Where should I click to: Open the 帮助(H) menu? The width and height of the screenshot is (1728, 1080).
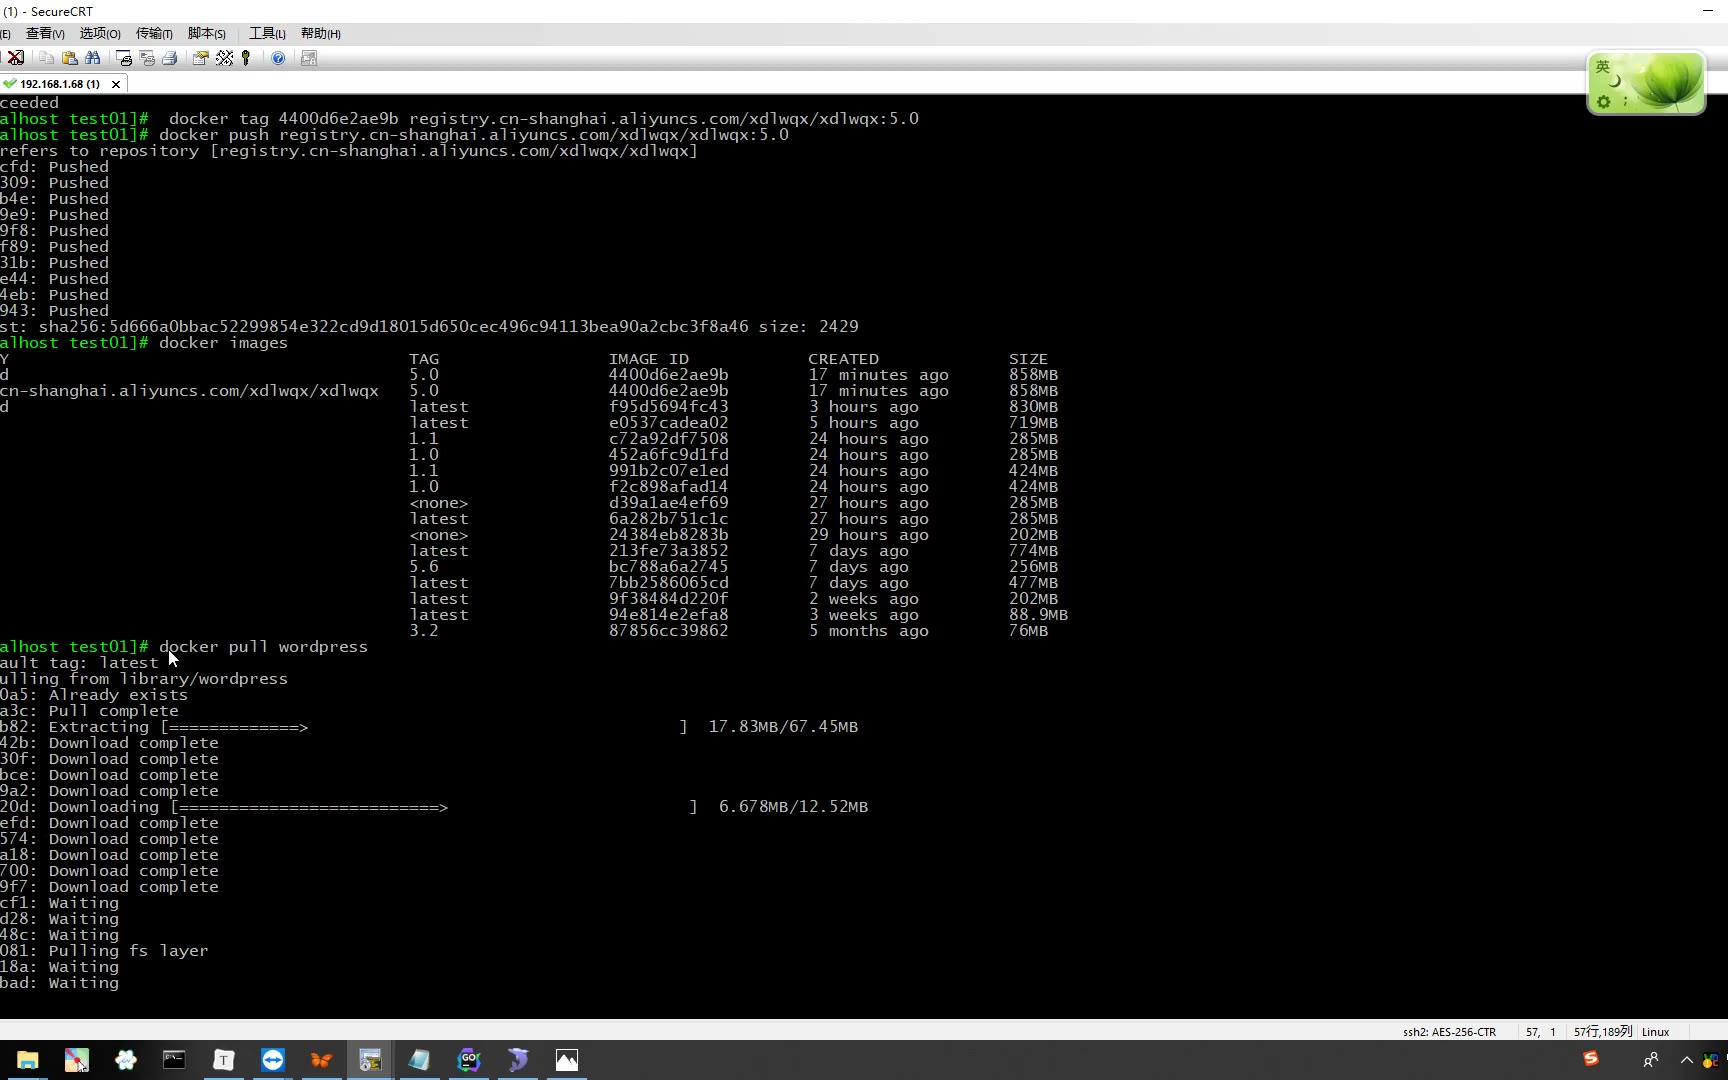(321, 34)
